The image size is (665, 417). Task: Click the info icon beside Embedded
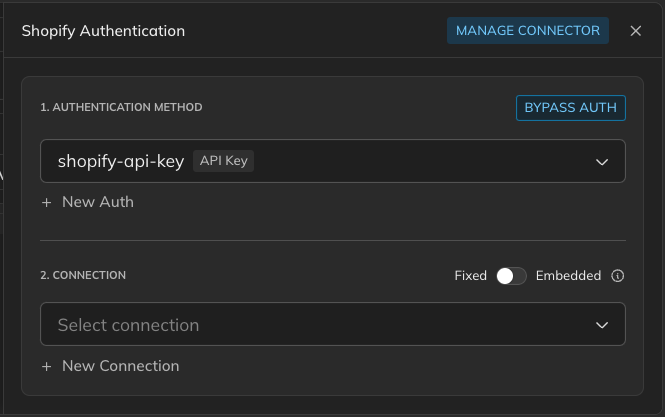(618, 276)
